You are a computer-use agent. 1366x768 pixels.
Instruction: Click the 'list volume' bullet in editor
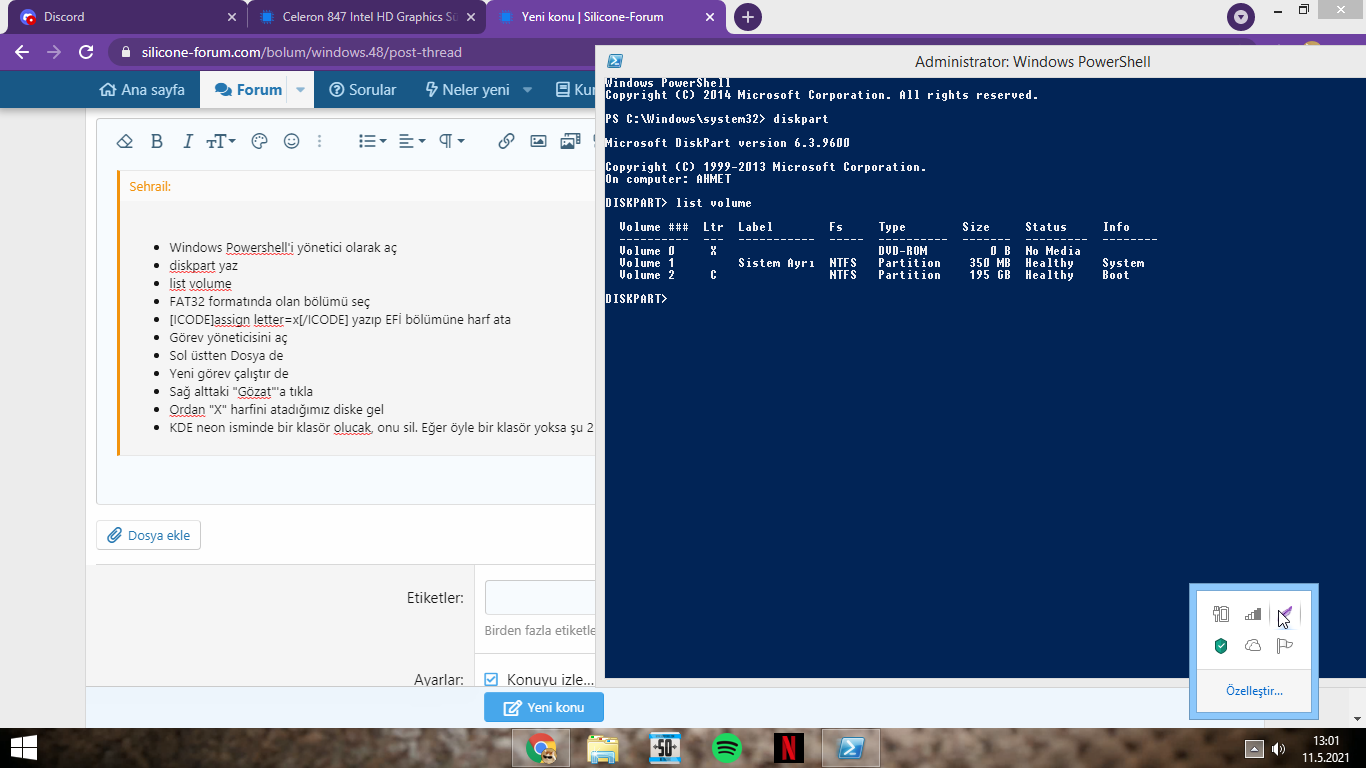[200, 284]
